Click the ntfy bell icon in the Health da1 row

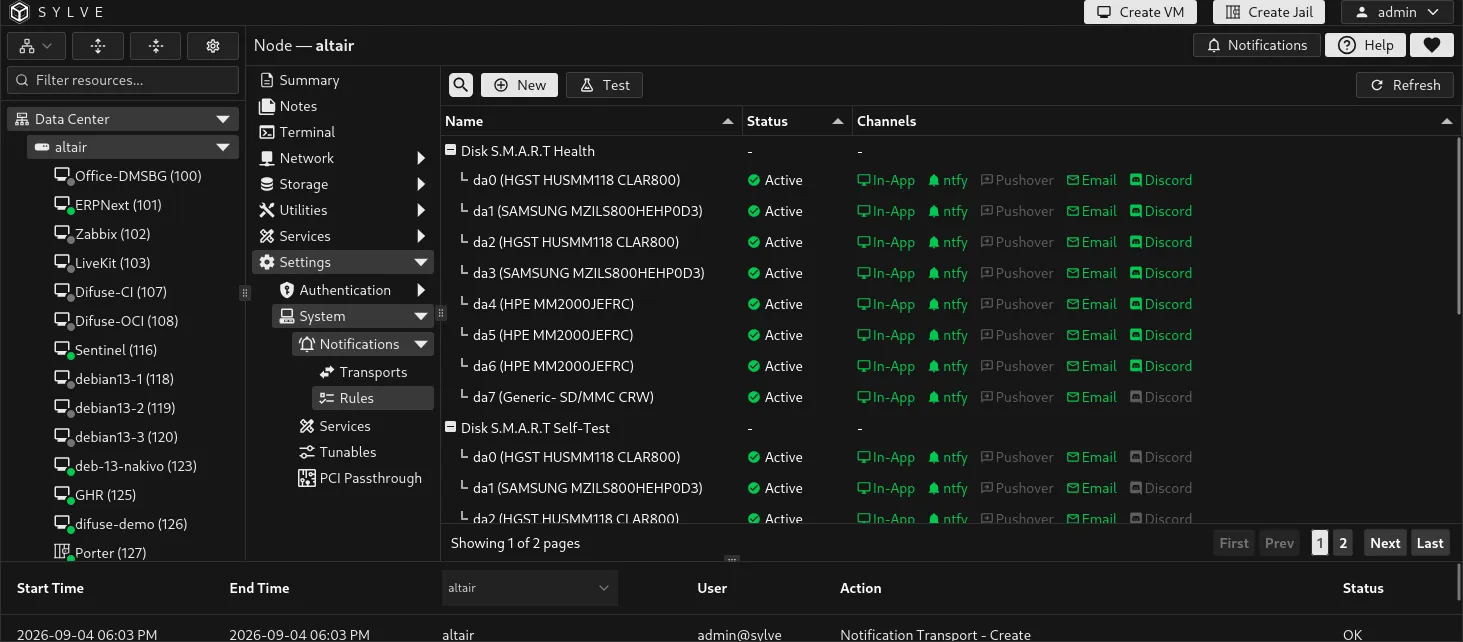coord(934,211)
